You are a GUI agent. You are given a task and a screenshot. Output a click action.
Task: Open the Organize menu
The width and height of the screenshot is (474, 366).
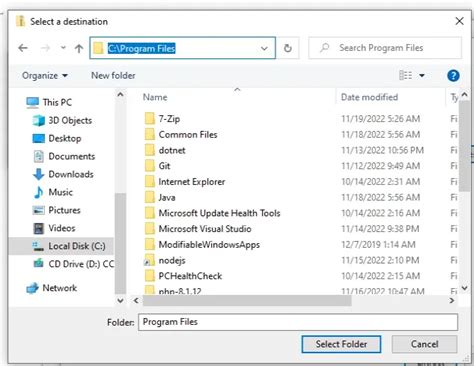tap(45, 76)
